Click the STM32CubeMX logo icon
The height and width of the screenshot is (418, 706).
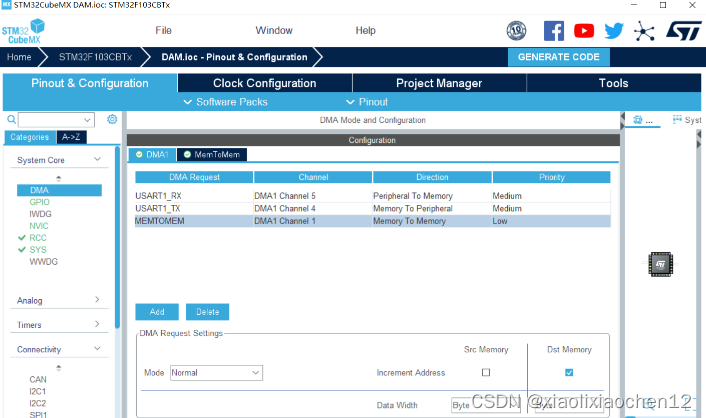pyautogui.click(x=23, y=31)
